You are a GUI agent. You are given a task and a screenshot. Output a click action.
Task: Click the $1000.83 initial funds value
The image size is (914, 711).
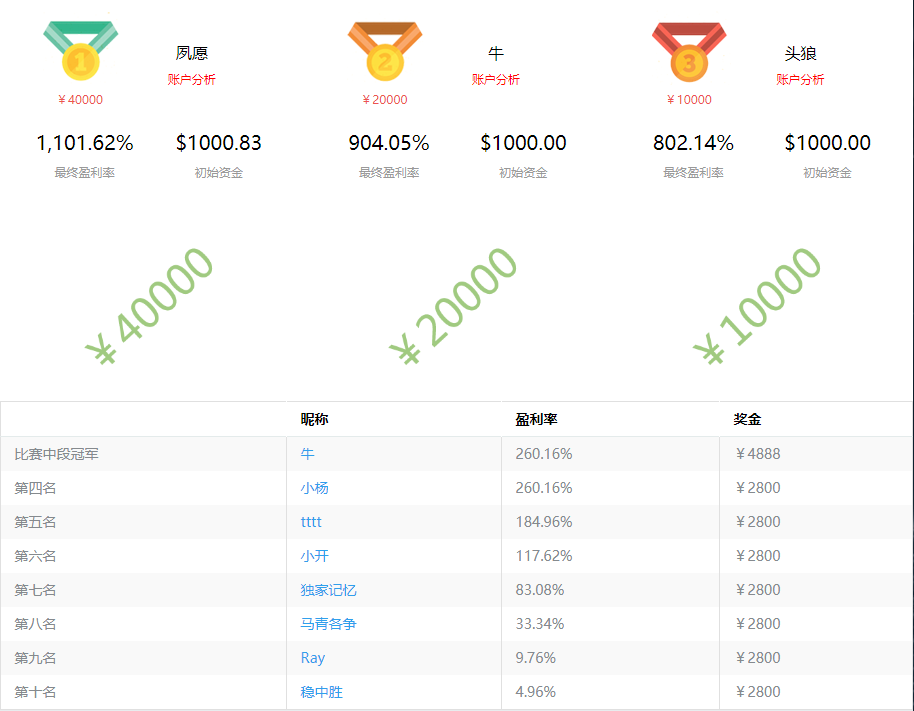click(x=219, y=143)
